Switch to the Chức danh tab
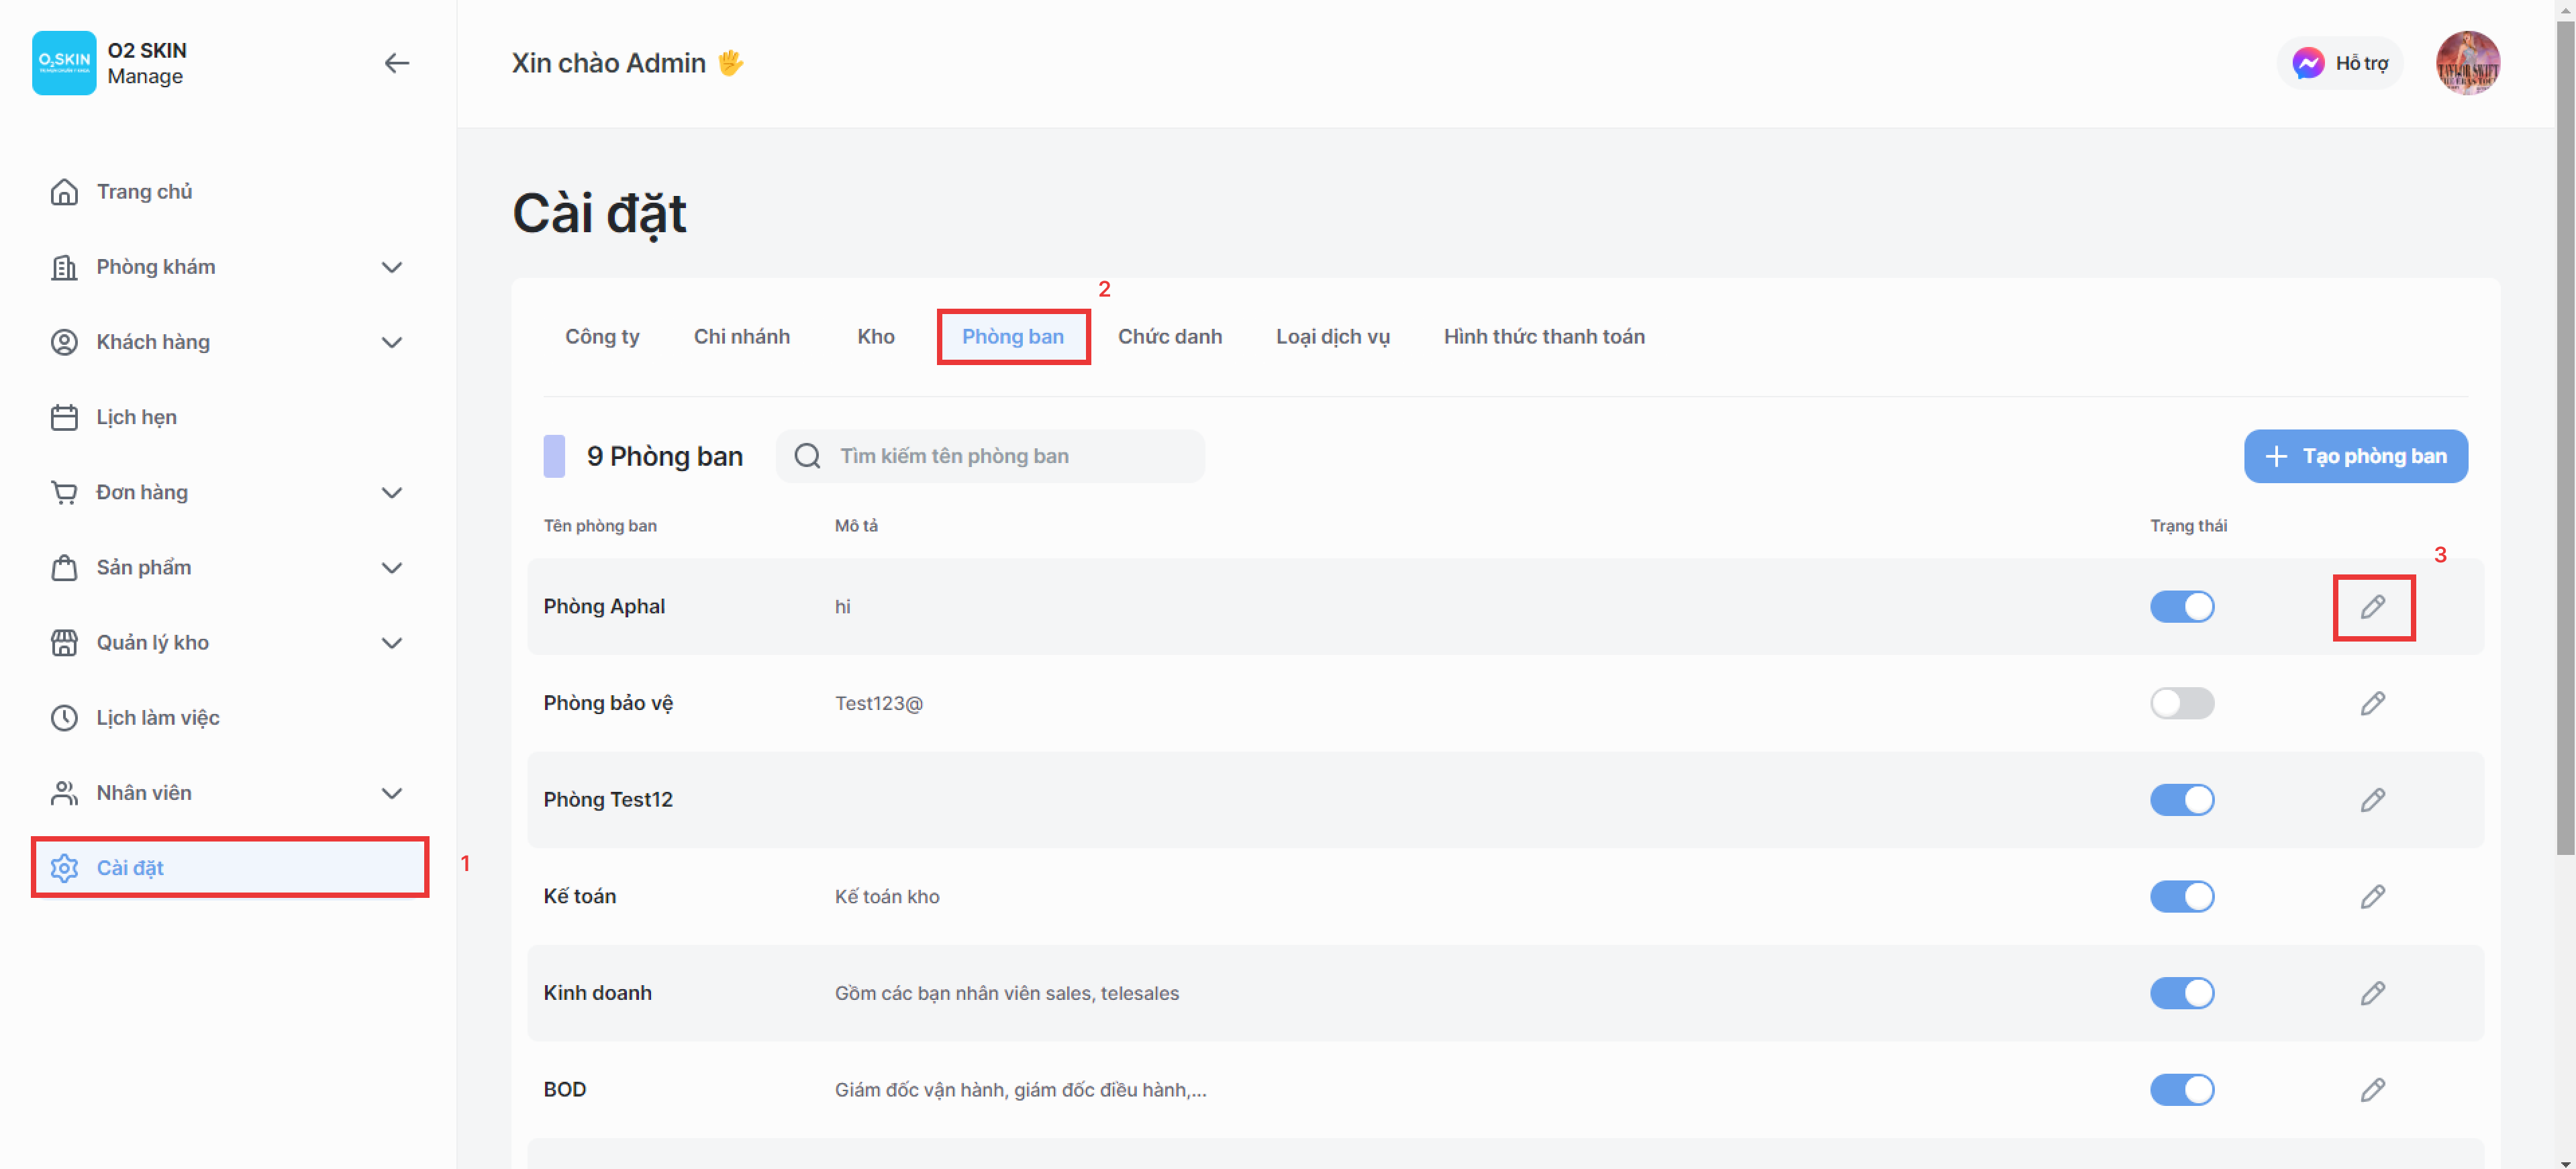Screen dimensions: 2576x1169 (1169, 337)
